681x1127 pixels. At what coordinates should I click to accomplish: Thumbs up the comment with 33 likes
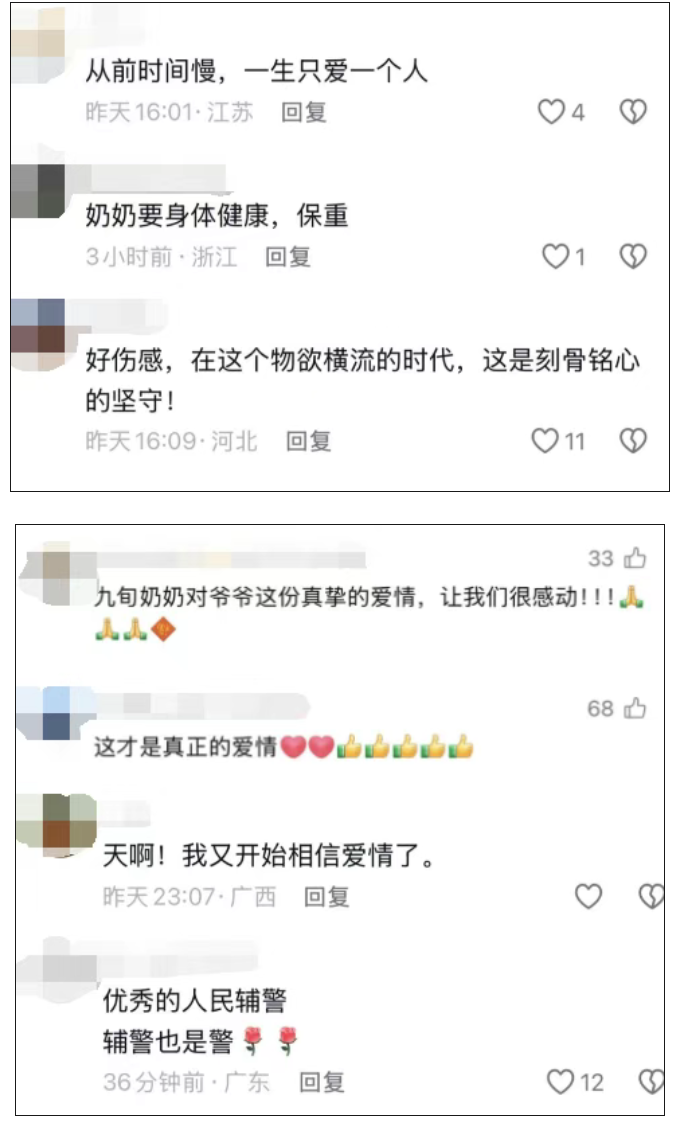635,558
